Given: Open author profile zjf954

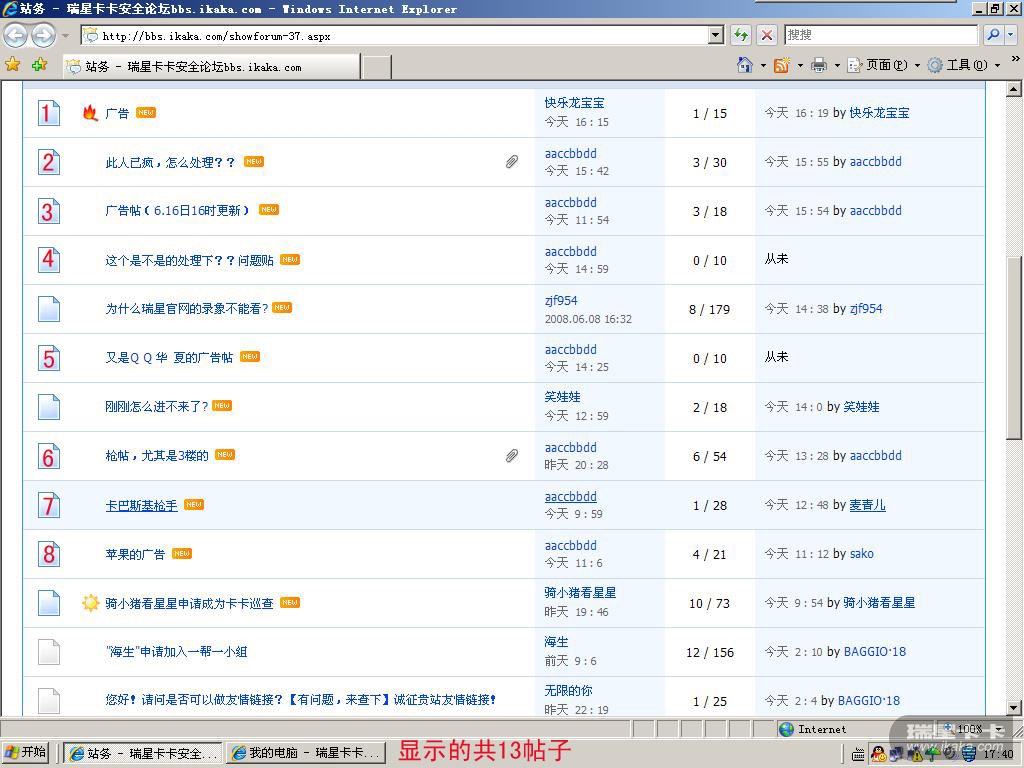Looking at the screenshot, I should tap(561, 300).
